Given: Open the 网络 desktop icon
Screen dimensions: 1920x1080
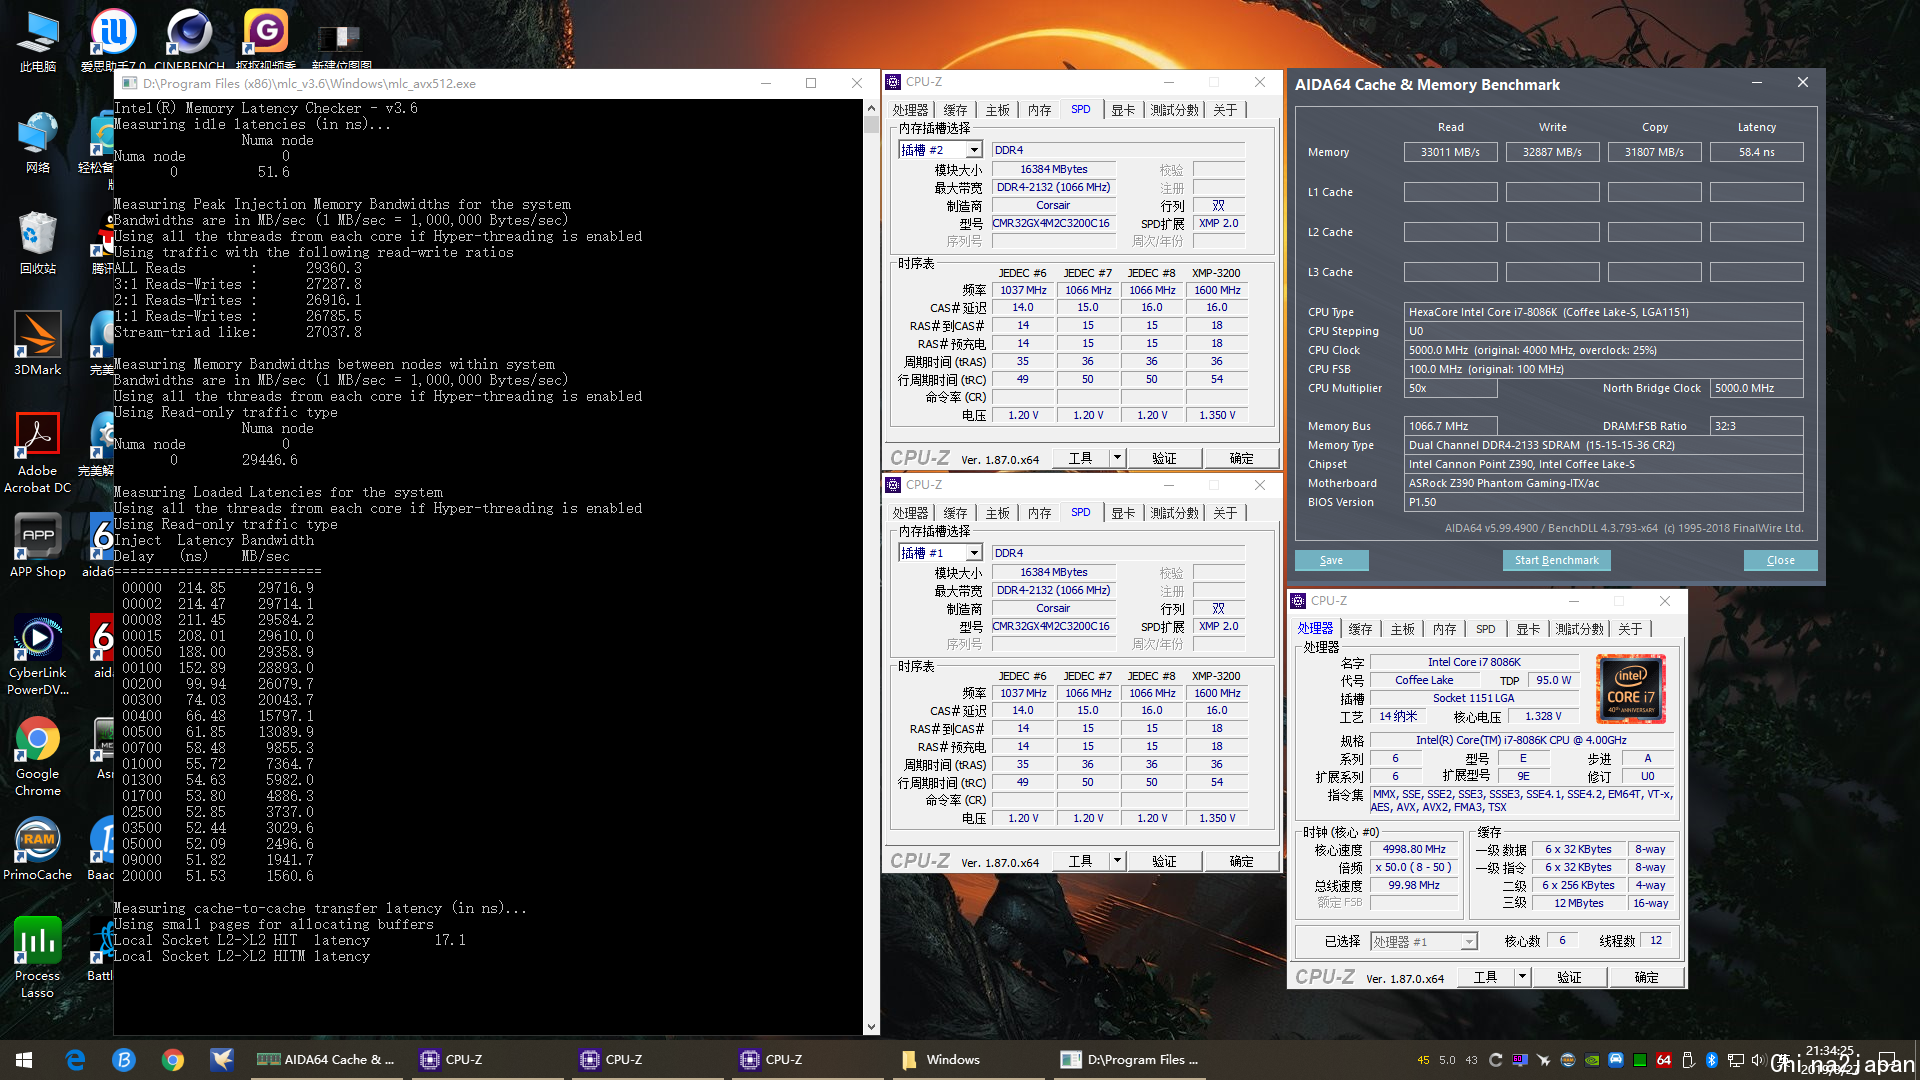Looking at the screenshot, I should click(38, 142).
